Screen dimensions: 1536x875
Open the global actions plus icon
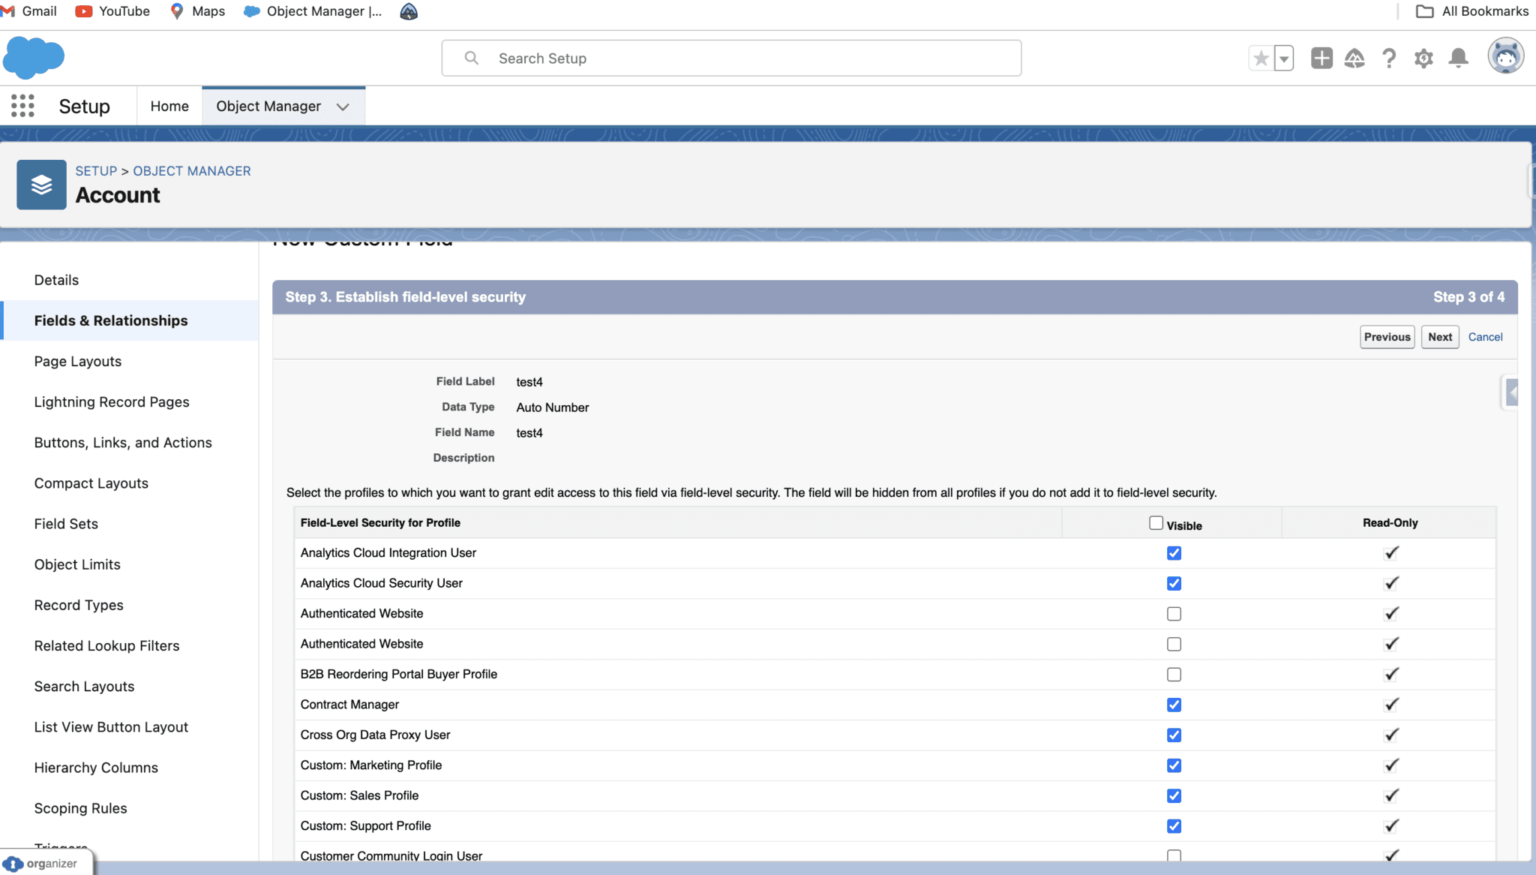[x=1321, y=58]
